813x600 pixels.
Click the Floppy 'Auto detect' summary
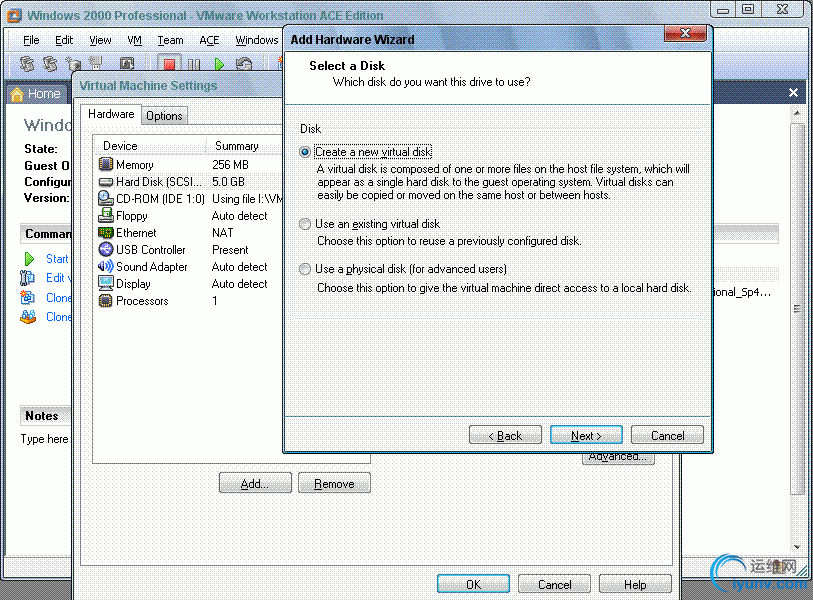(x=240, y=216)
